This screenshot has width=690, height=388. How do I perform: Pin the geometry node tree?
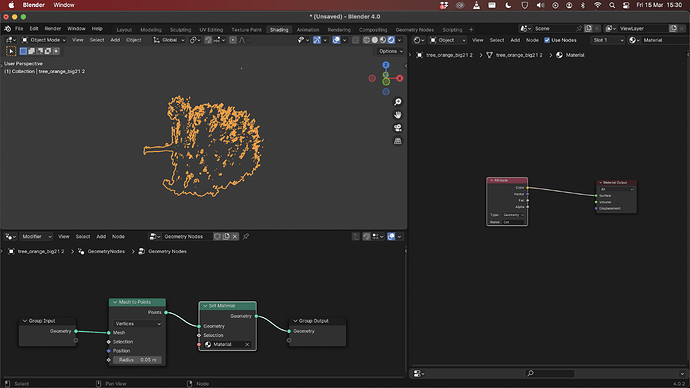click(x=246, y=237)
